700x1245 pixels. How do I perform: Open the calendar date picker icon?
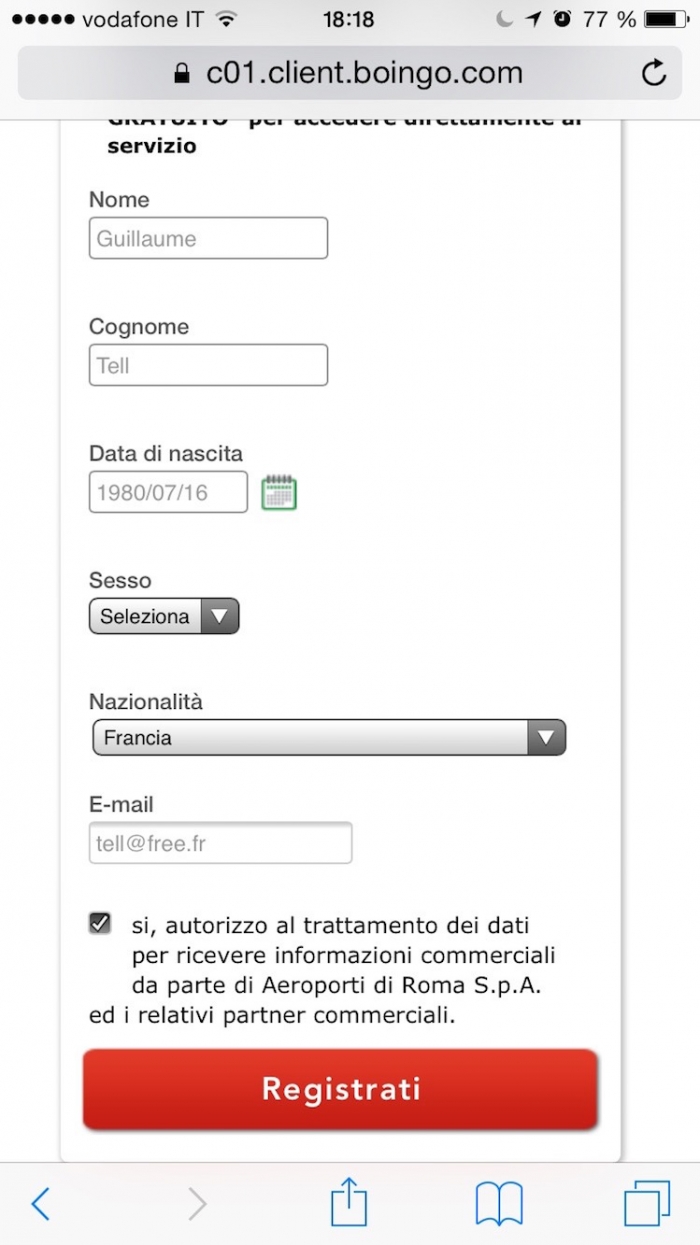click(x=279, y=493)
